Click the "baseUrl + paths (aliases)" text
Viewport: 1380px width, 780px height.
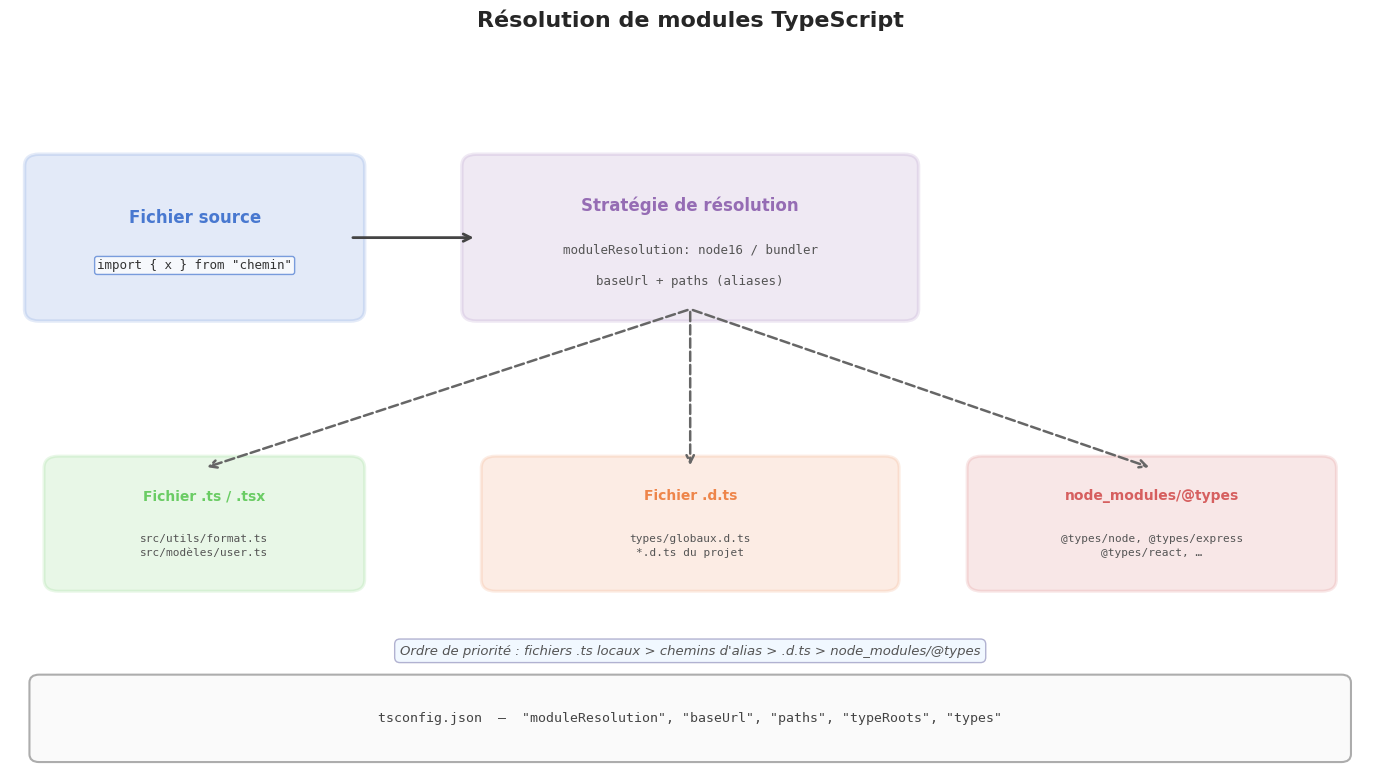pos(690,281)
